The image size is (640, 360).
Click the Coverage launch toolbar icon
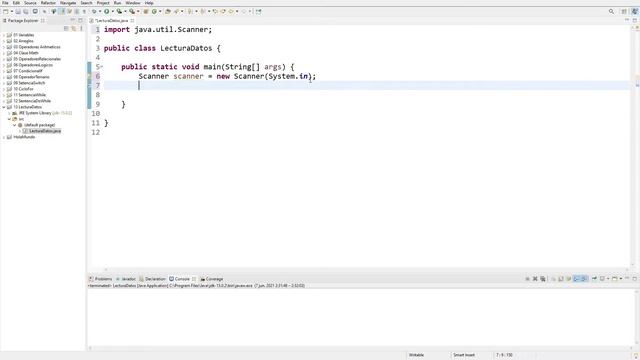click(x=119, y=11)
